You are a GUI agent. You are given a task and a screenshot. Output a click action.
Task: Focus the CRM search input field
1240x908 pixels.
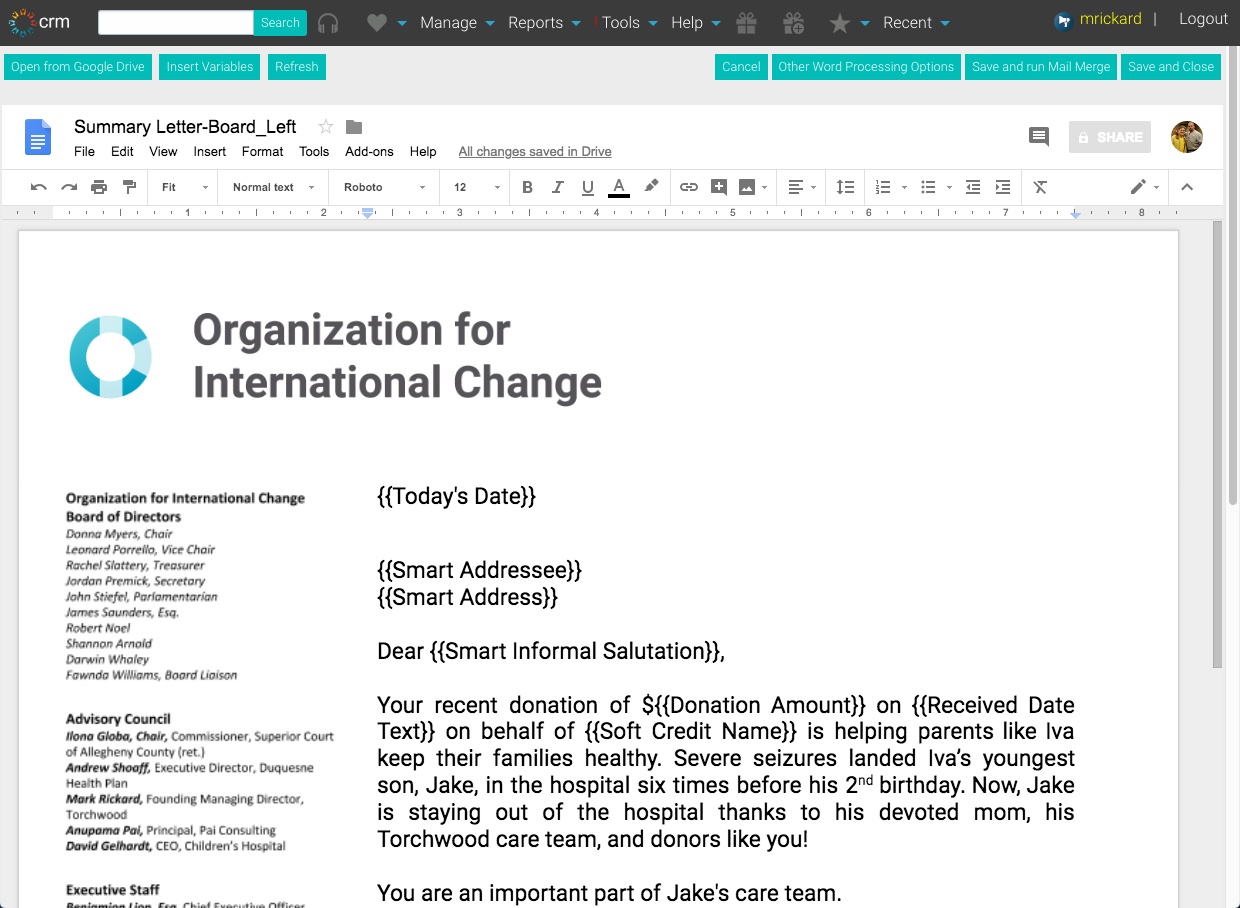176,22
